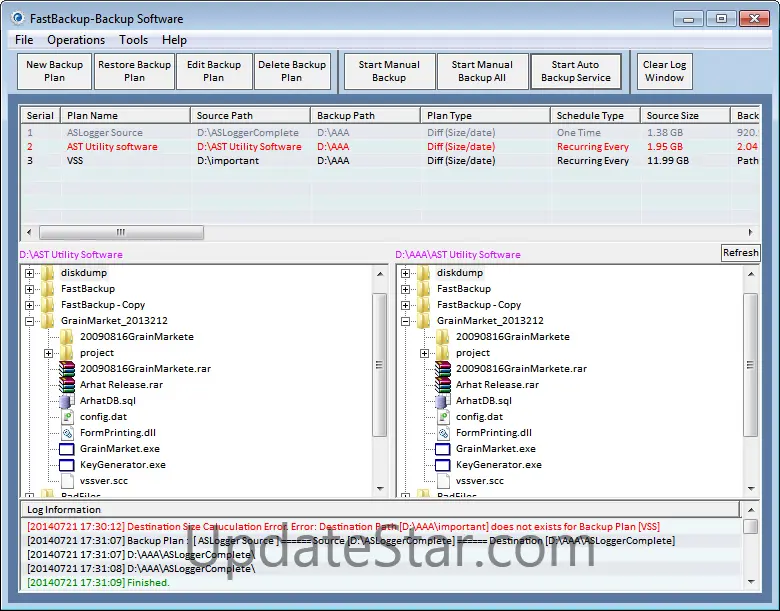Click project folder icon in right backup tree
This screenshot has width=780, height=611.
pyautogui.click(x=443, y=352)
